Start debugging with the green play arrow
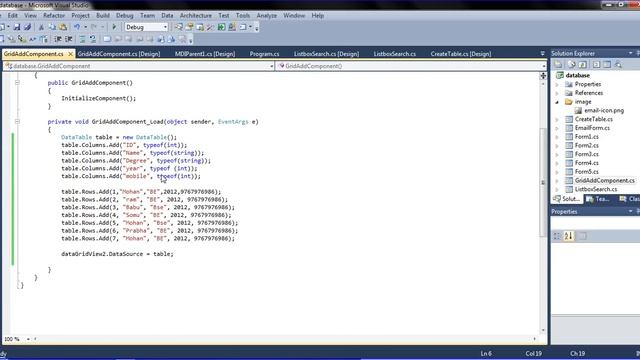Screen dimensions: 640x360 (114, 27)
